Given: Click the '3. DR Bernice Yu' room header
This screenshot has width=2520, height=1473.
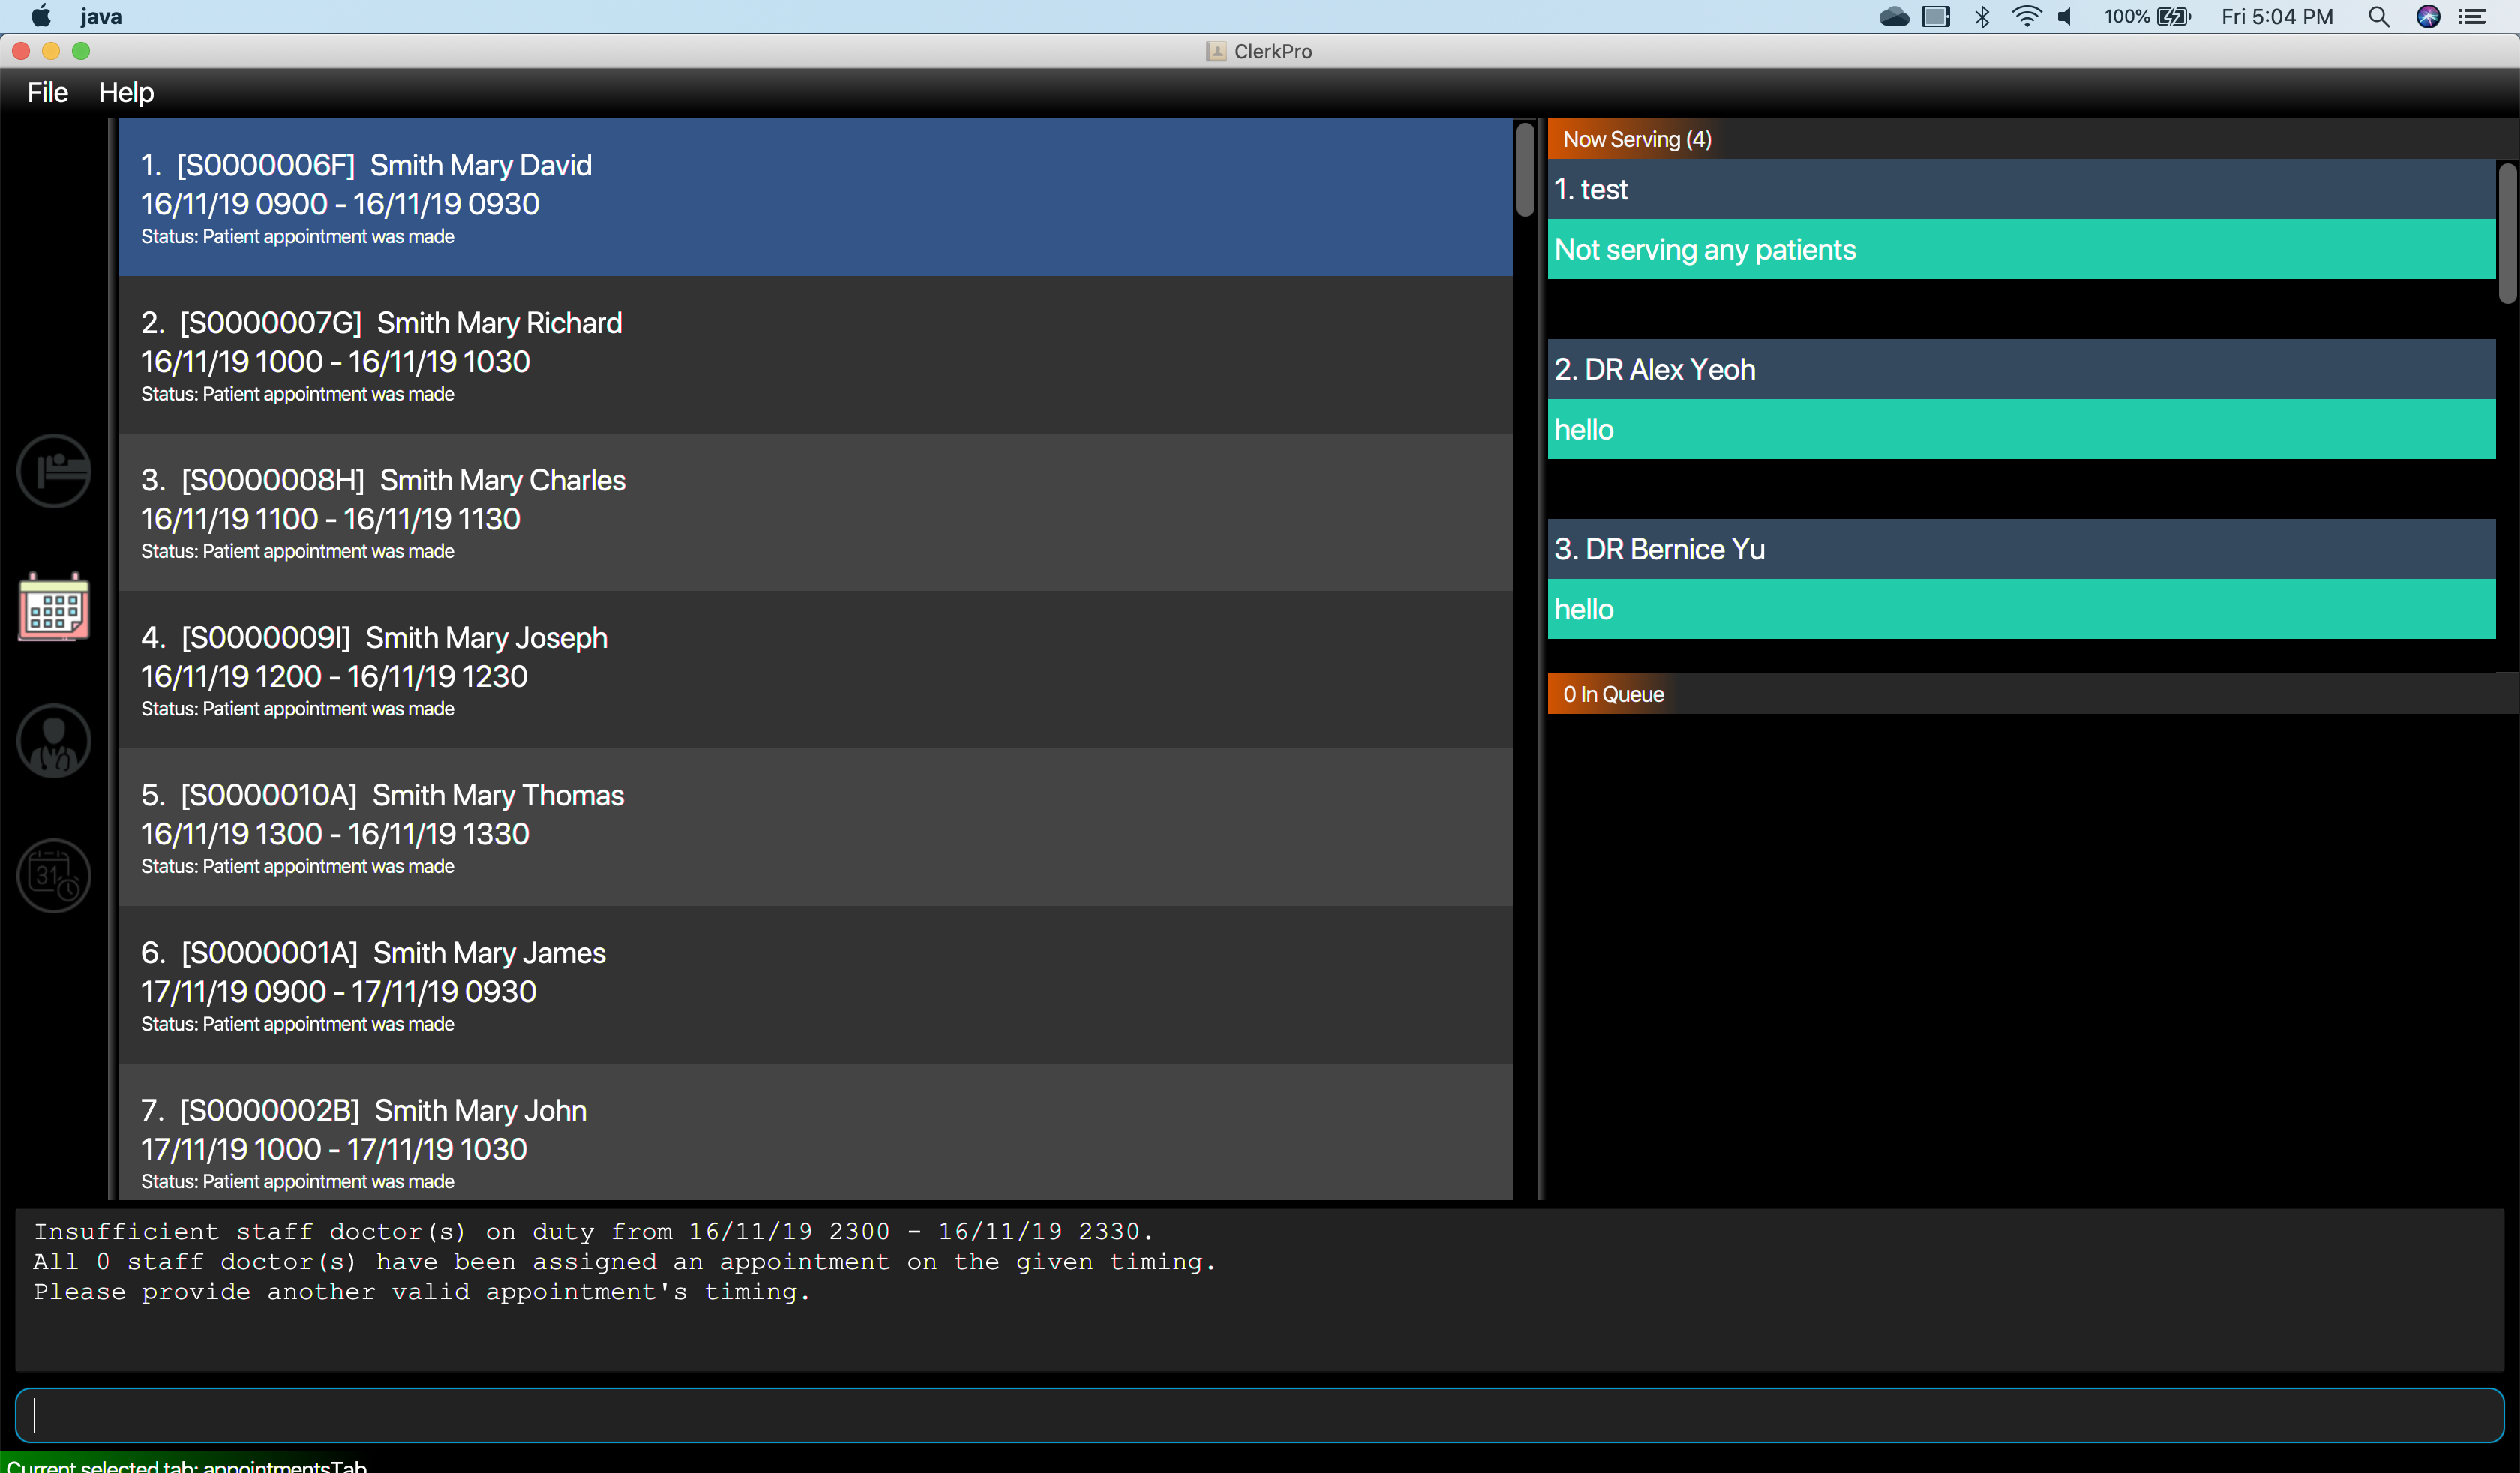Looking at the screenshot, I should pos(2021,549).
